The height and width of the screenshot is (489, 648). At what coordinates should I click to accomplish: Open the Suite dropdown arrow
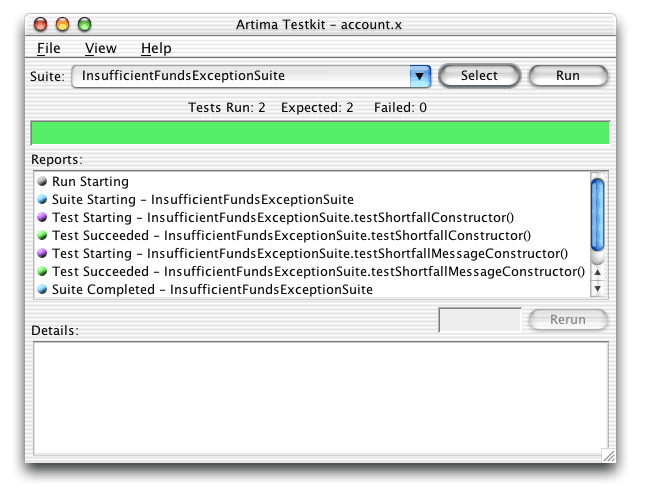(420, 76)
